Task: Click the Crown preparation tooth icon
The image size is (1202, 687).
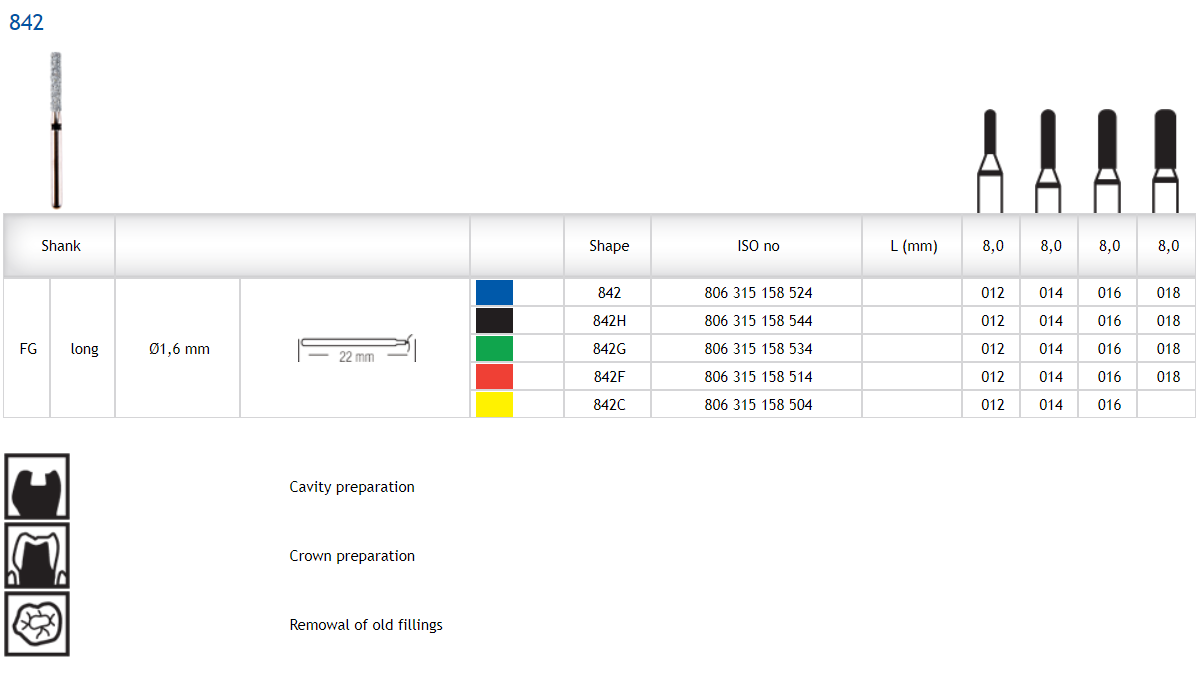Action: 37,556
